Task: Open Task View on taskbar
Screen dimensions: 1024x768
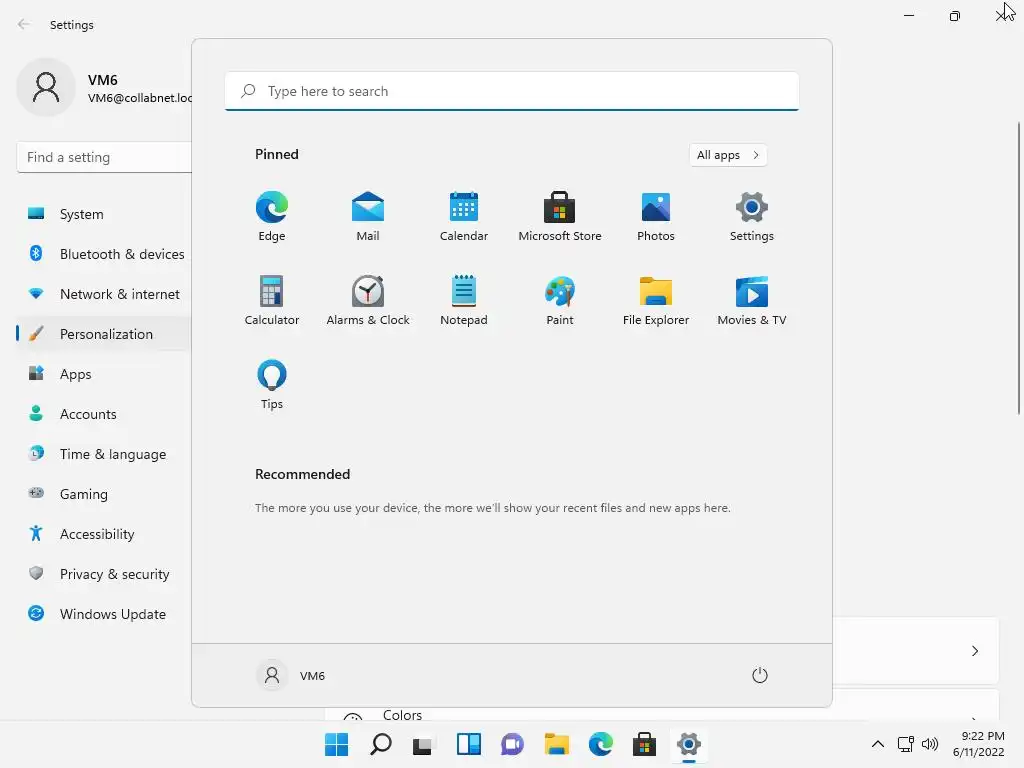Action: pyautogui.click(x=424, y=744)
